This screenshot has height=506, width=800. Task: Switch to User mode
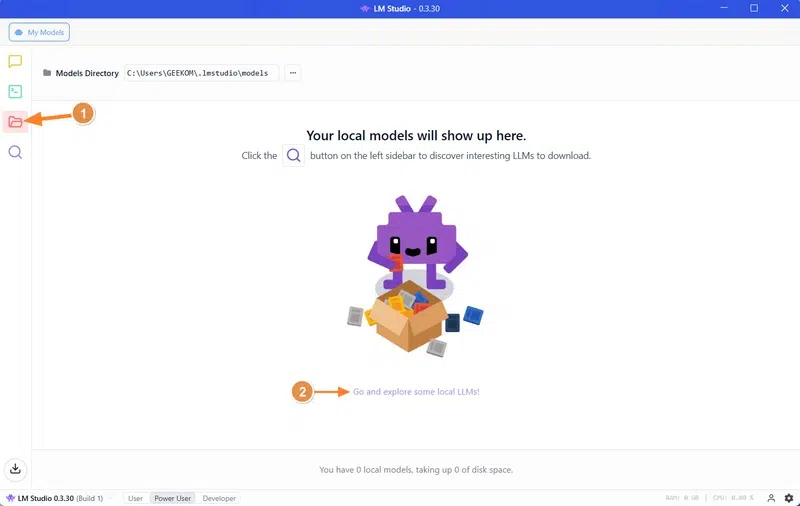135,498
